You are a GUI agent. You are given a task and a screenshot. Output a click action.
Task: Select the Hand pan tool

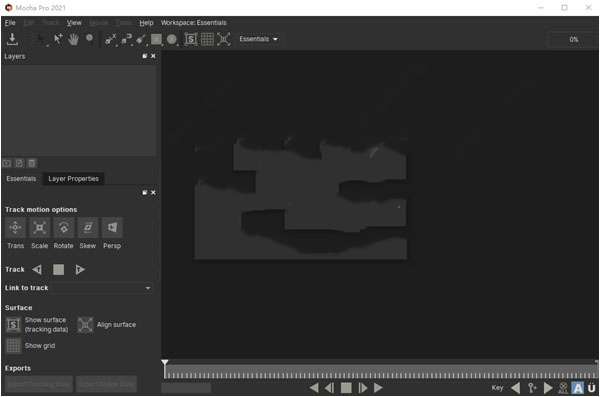(x=73, y=39)
